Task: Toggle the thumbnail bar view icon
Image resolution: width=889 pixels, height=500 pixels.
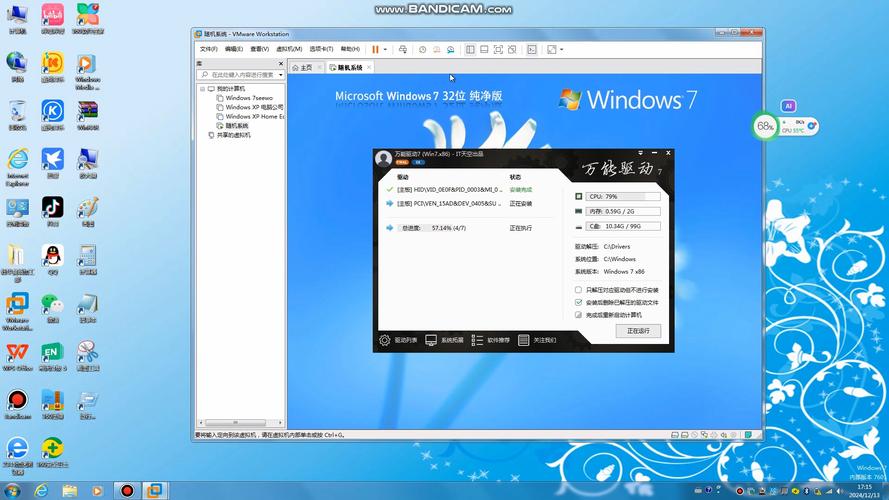Action: (x=484, y=50)
